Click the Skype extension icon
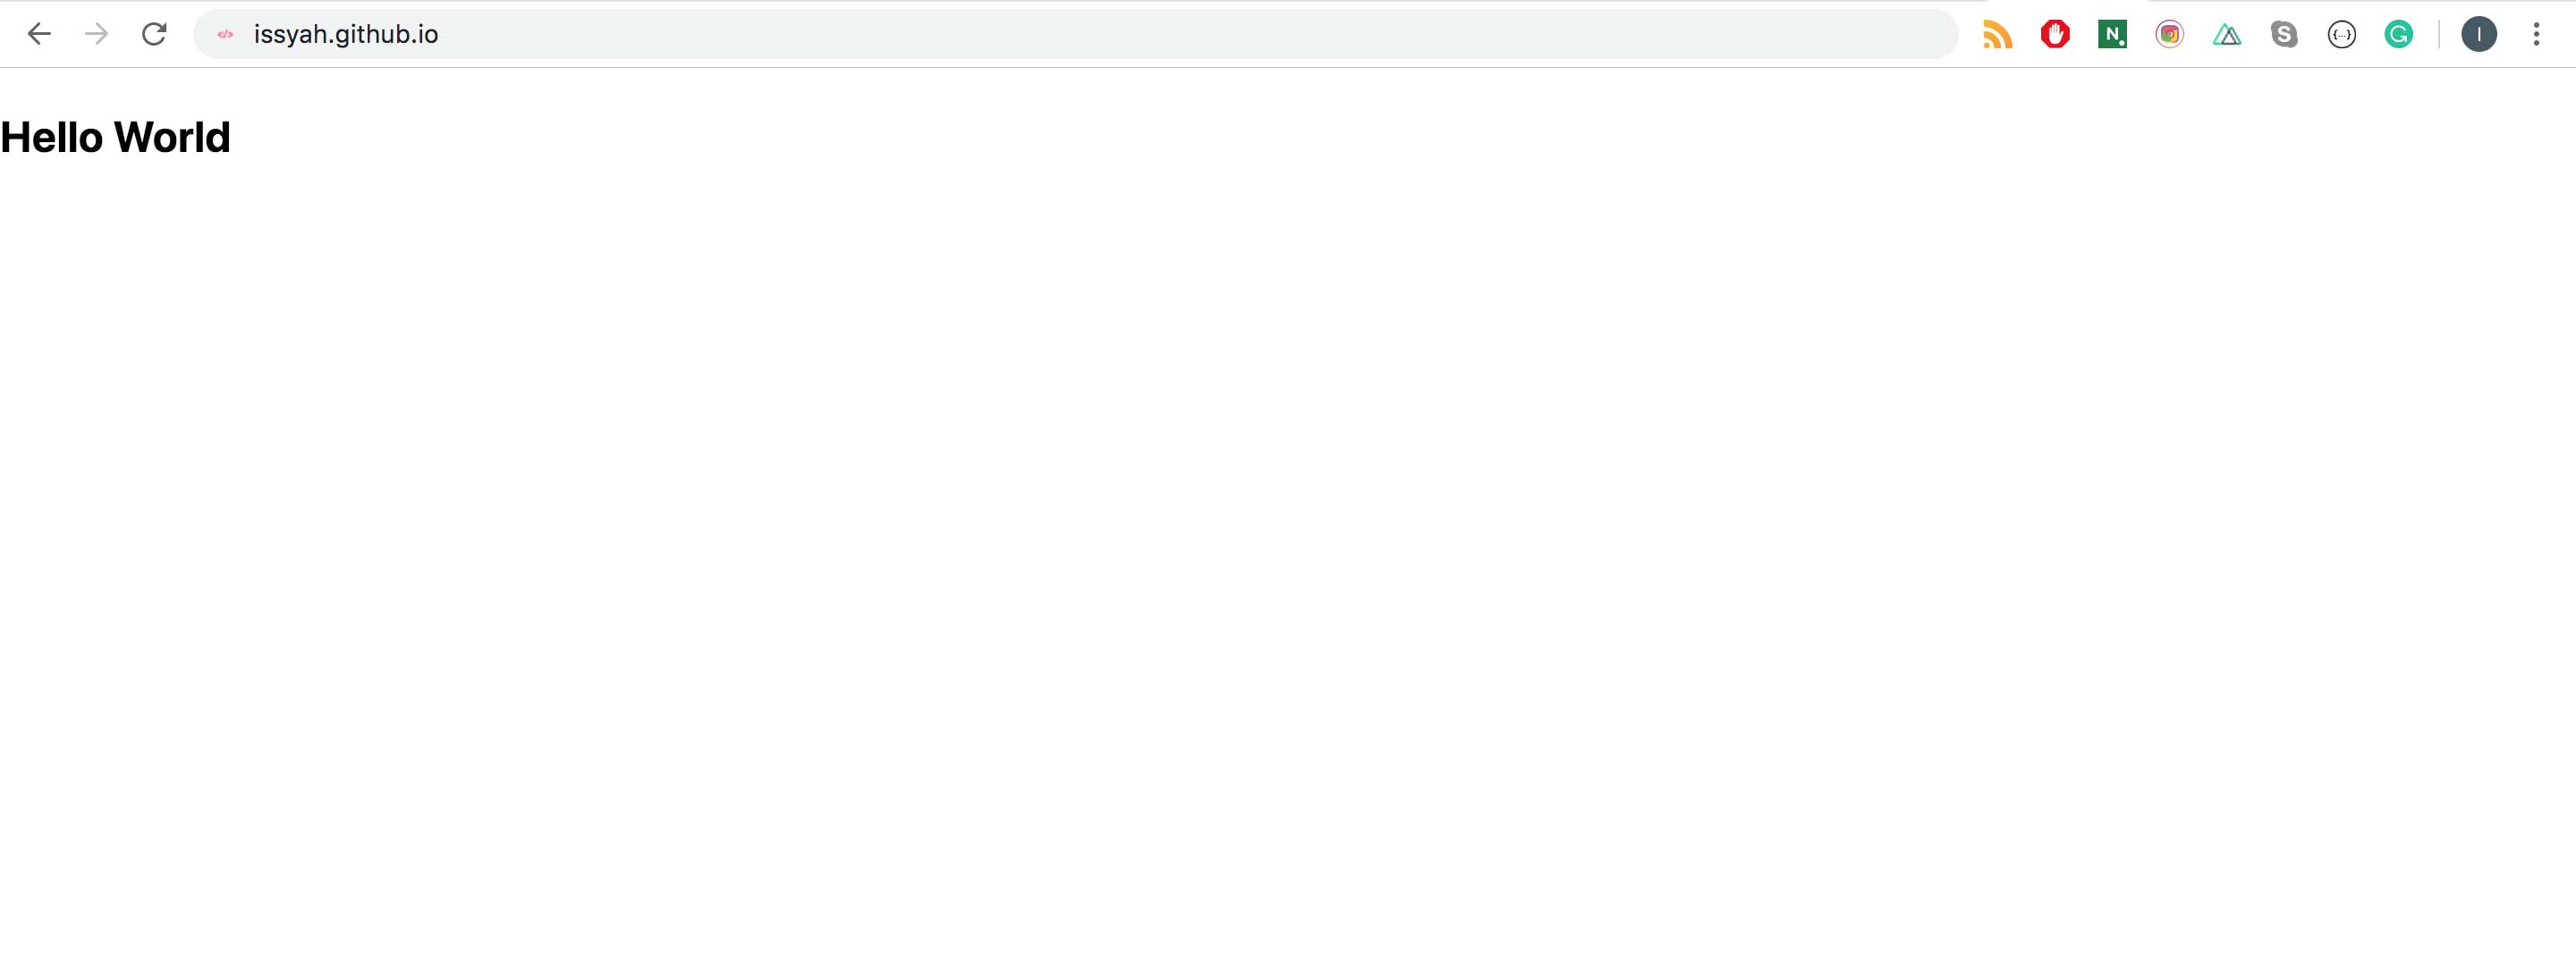The width and height of the screenshot is (2576, 971). coord(2284,33)
